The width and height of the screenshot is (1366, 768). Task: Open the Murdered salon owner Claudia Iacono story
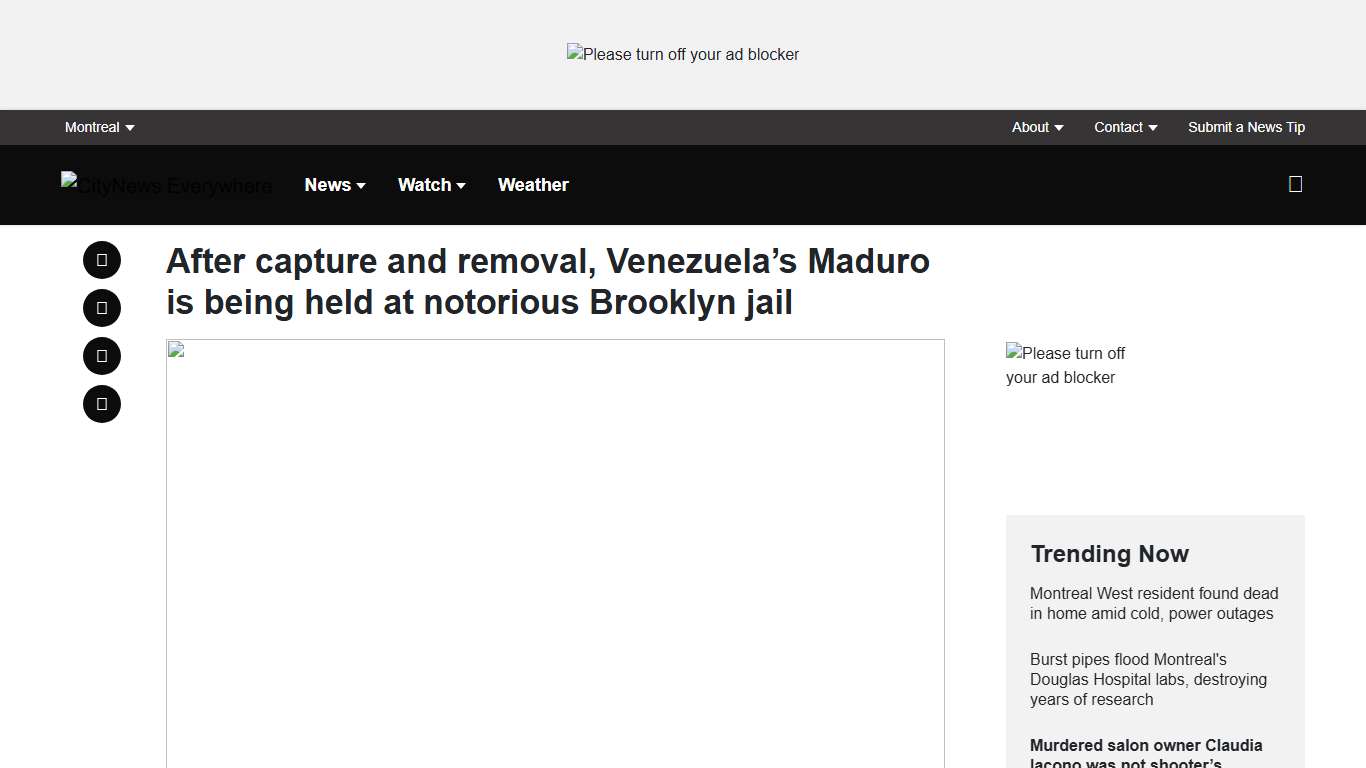click(1146, 750)
